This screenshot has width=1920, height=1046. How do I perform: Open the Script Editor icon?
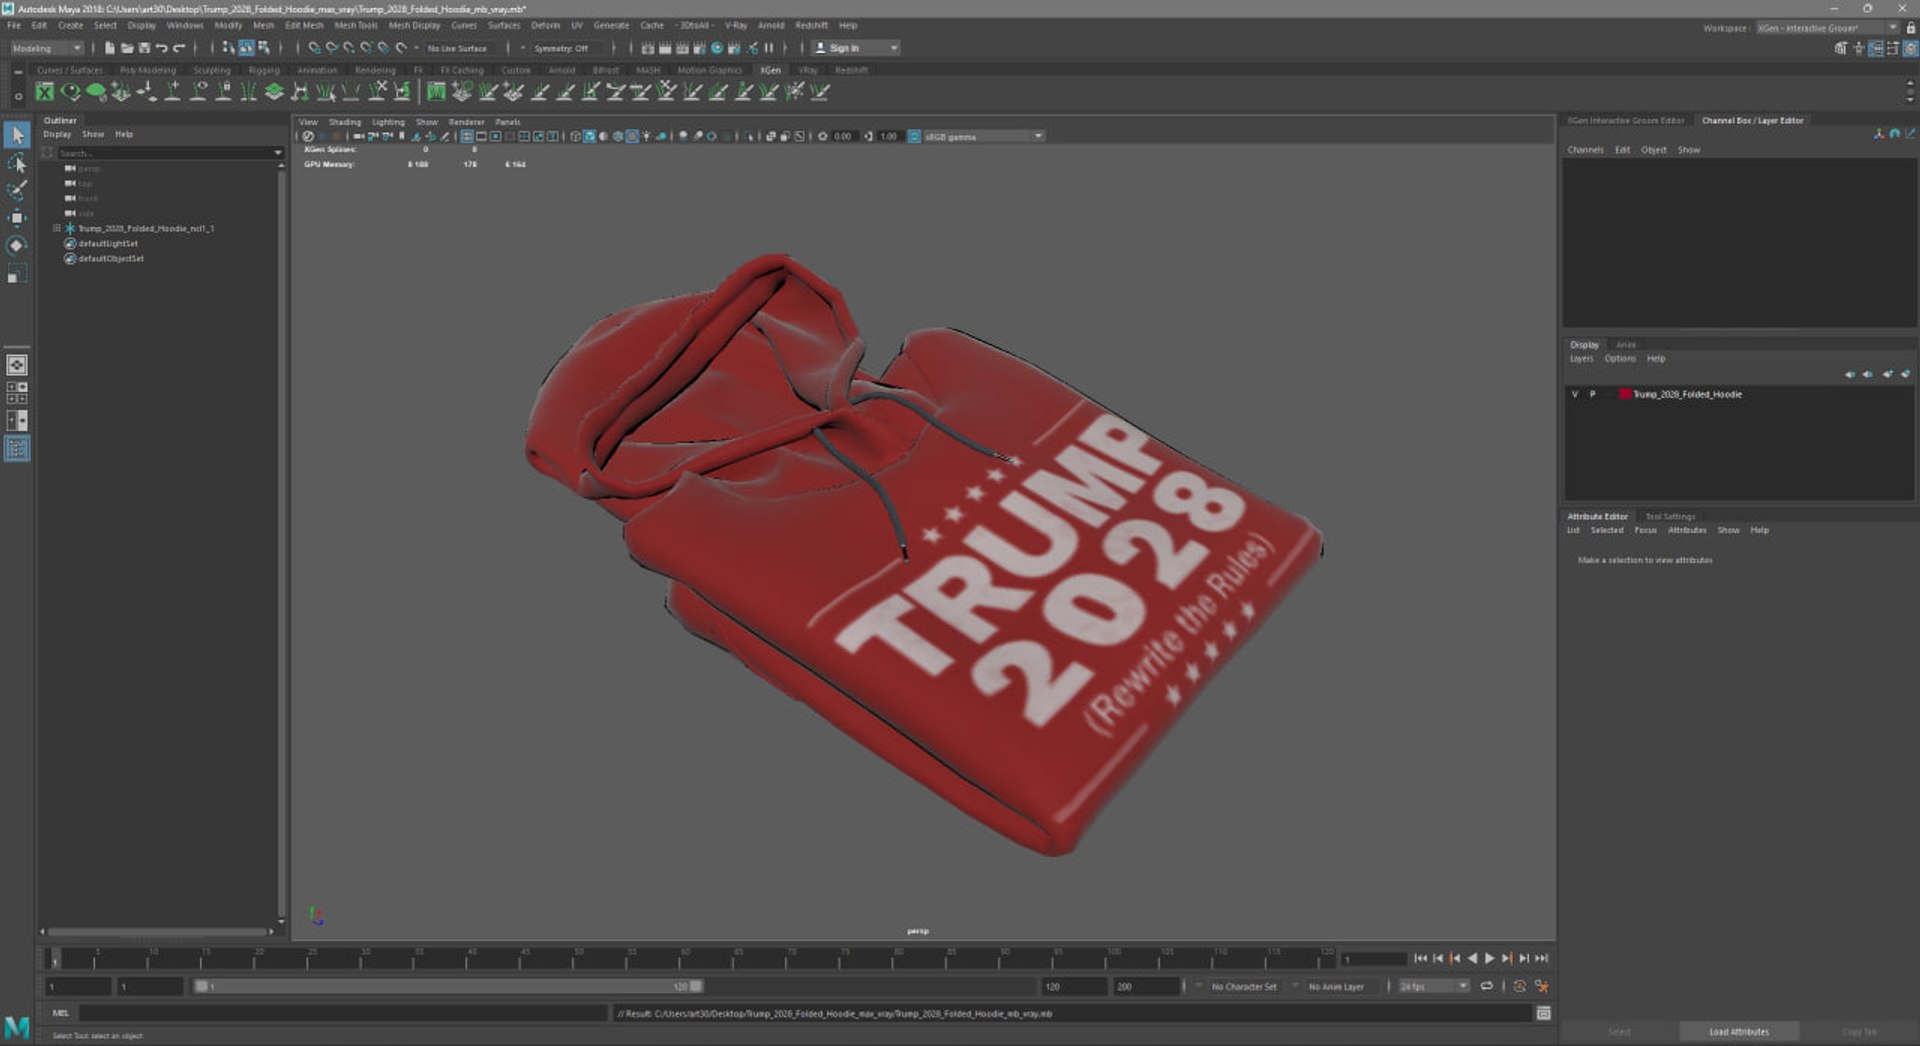point(1543,1014)
